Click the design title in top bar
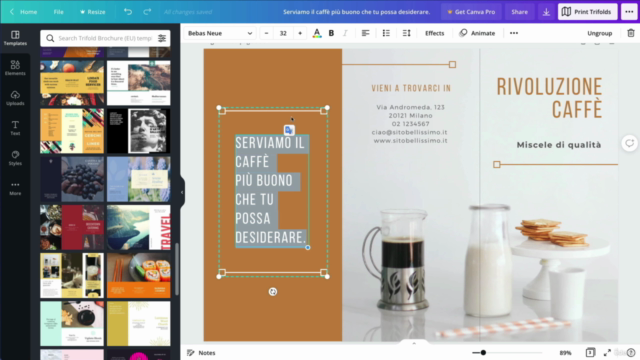Image resolution: width=640 pixels, height=360 pixels. click(356, 12)
